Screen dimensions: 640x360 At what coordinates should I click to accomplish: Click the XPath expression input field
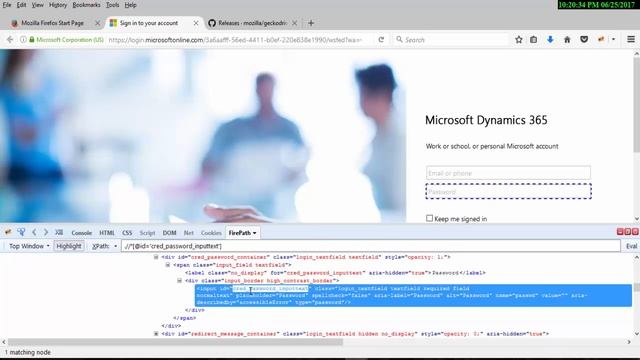pyautogui.click(x=371, y=246)
